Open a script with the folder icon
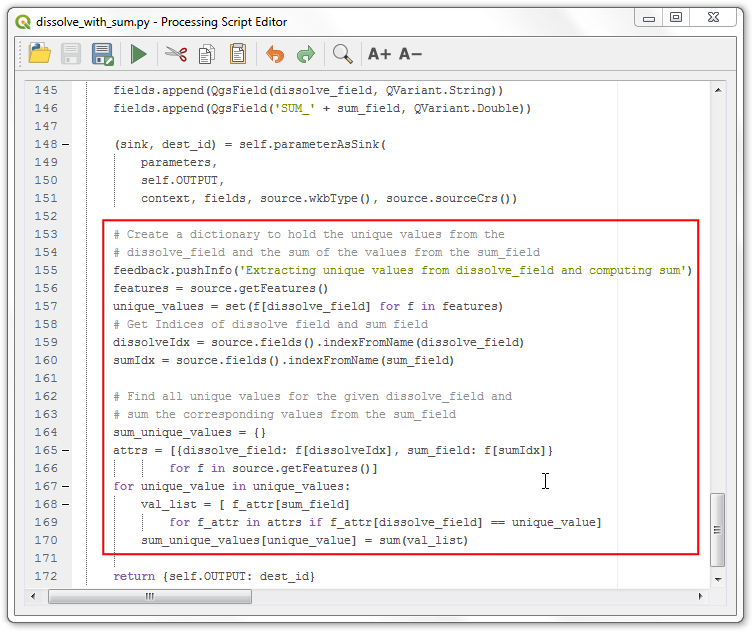The width and height of the screenshot is (754, 632). click(40, 54)
